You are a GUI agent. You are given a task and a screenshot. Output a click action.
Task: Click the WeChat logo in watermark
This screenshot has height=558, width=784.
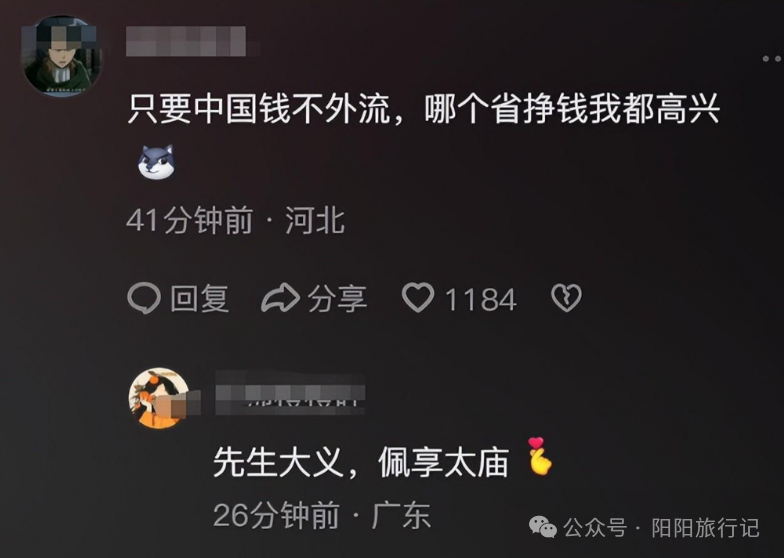pyautogui.click(x=543, y=527)
